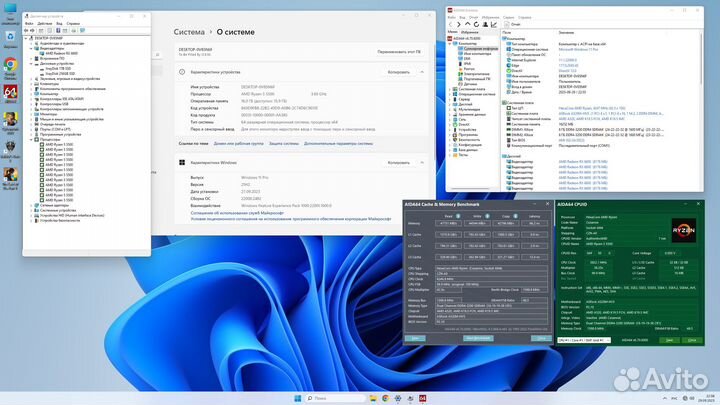Click the taskbar search box

pyautogui.click(x=336, y=398)
